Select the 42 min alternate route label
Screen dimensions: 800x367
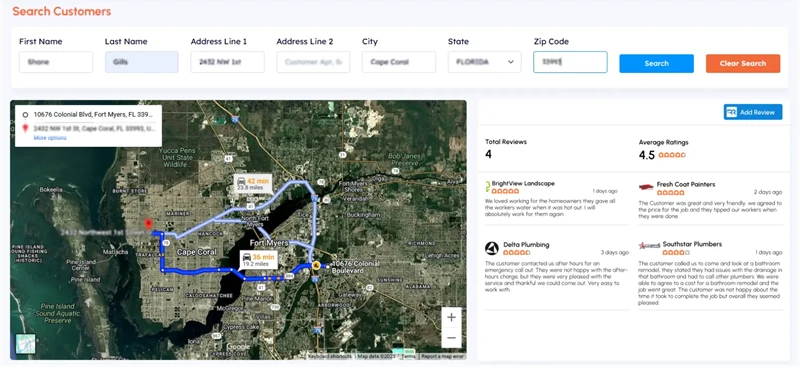(253, 184)
